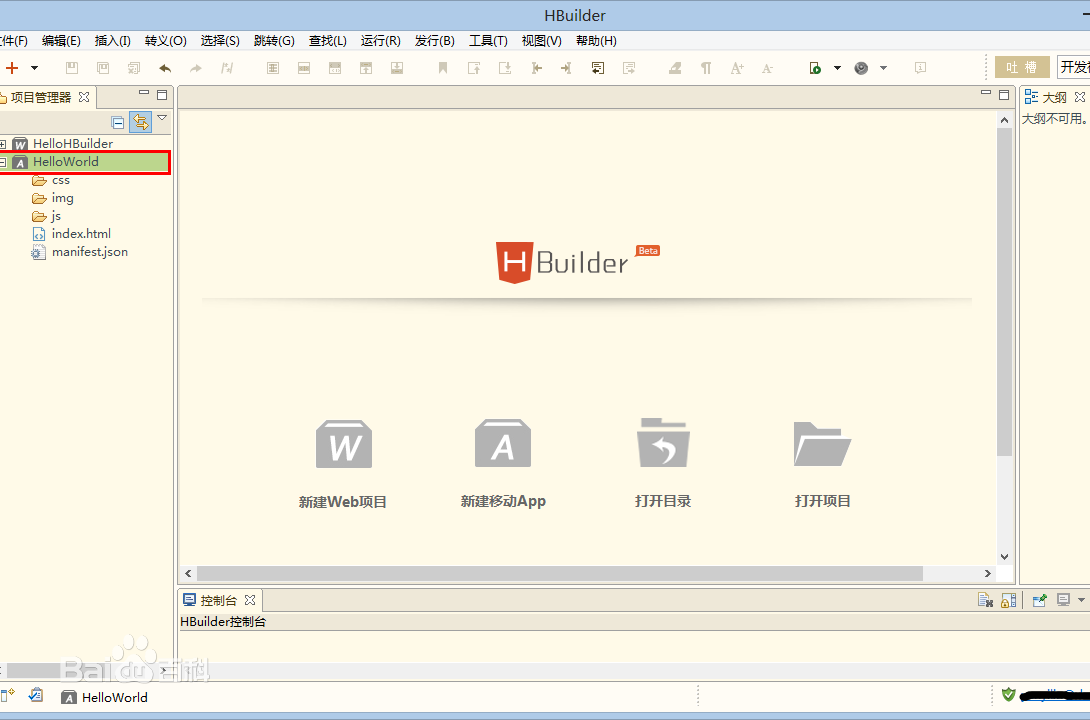This screenshot has height=720, width=1090.
Task: Close the 大纲 outline tab
Action: pos(1080,97)
